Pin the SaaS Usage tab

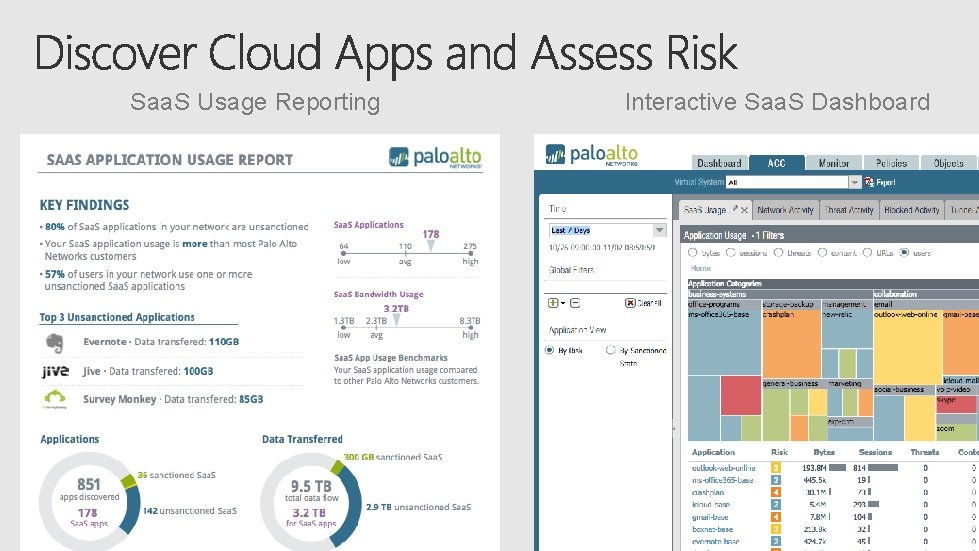[x=734, y=210]
